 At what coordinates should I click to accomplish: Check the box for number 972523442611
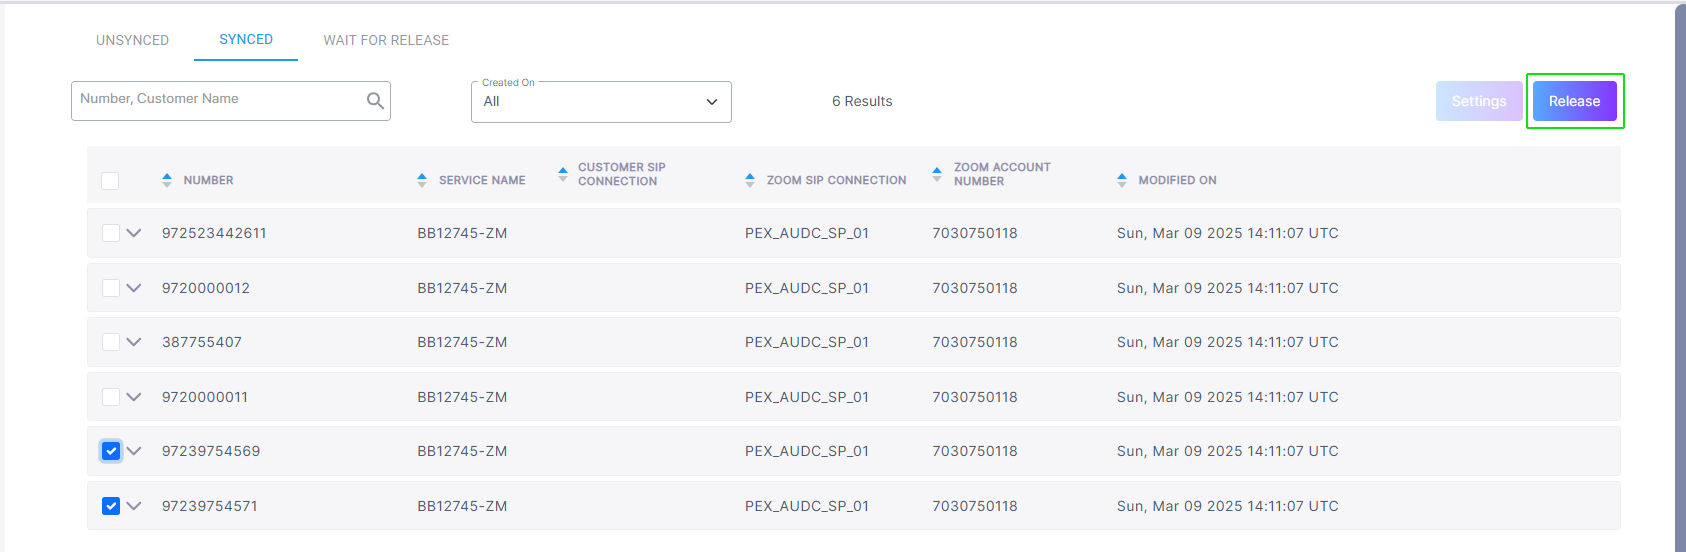tap(111, 233)
